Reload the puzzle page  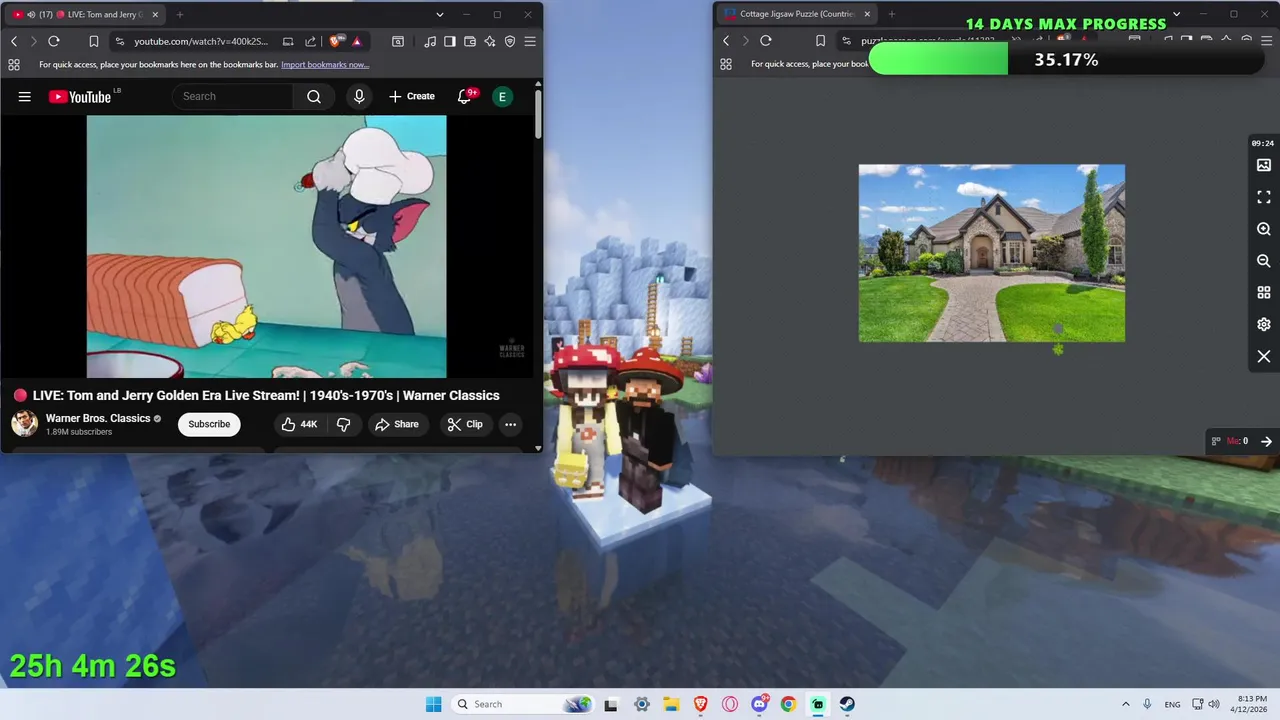coord(766,41)
